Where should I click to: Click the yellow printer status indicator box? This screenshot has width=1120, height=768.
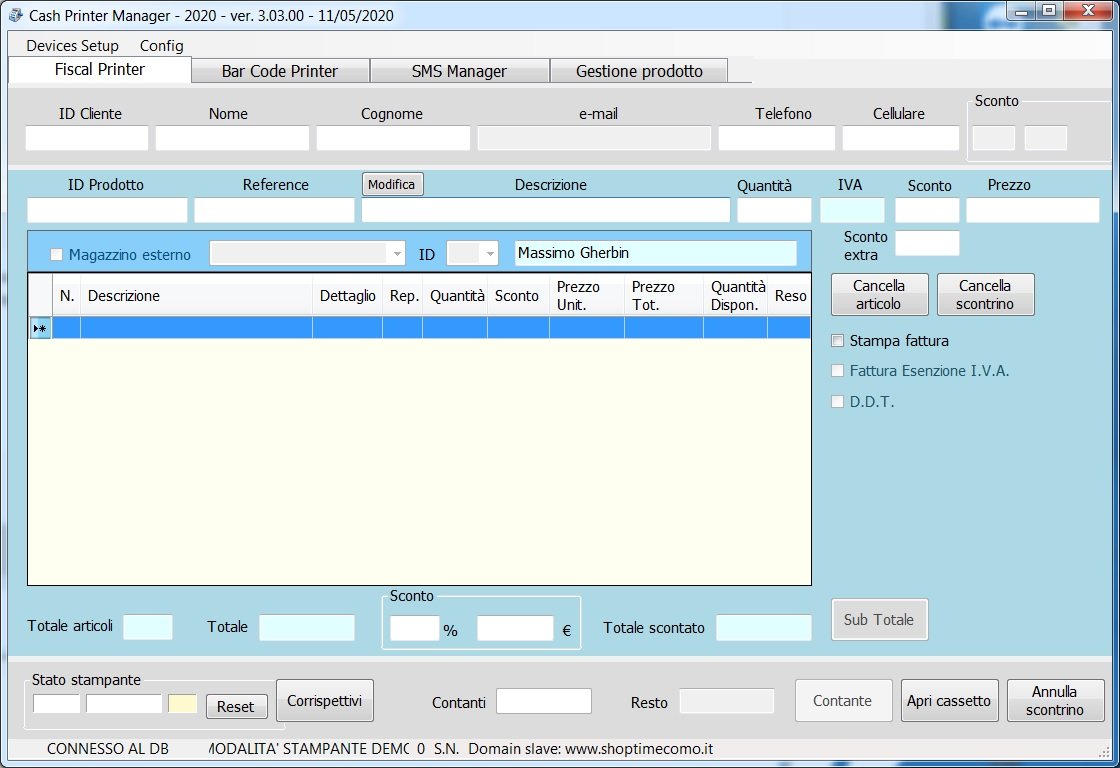[183, 704]
